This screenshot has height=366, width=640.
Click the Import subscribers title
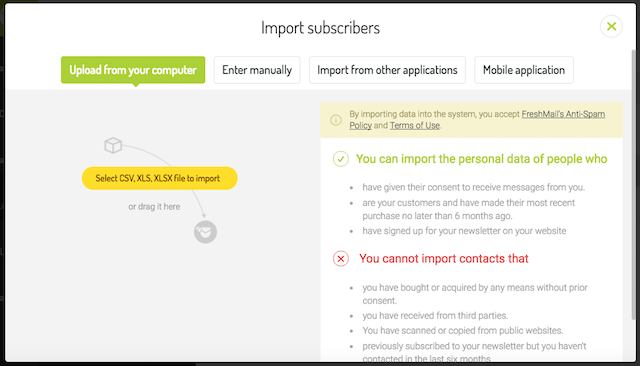tap(320, 28)
